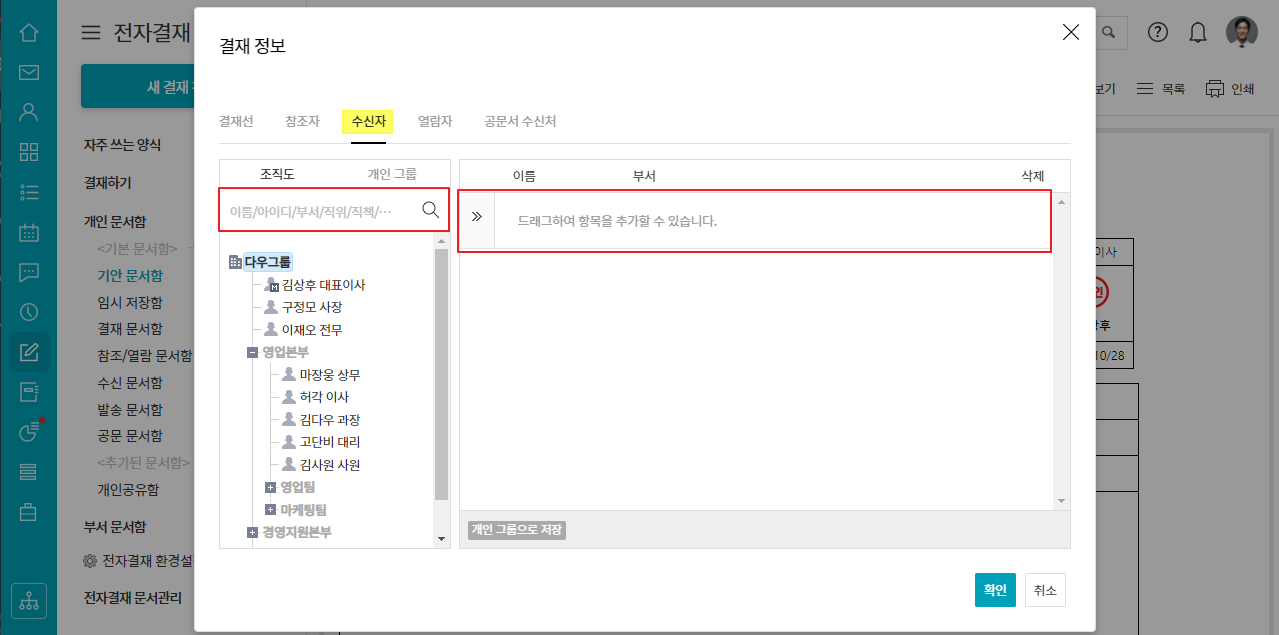
Task: Click the help question mark icon
Action: pos(1158,32)
